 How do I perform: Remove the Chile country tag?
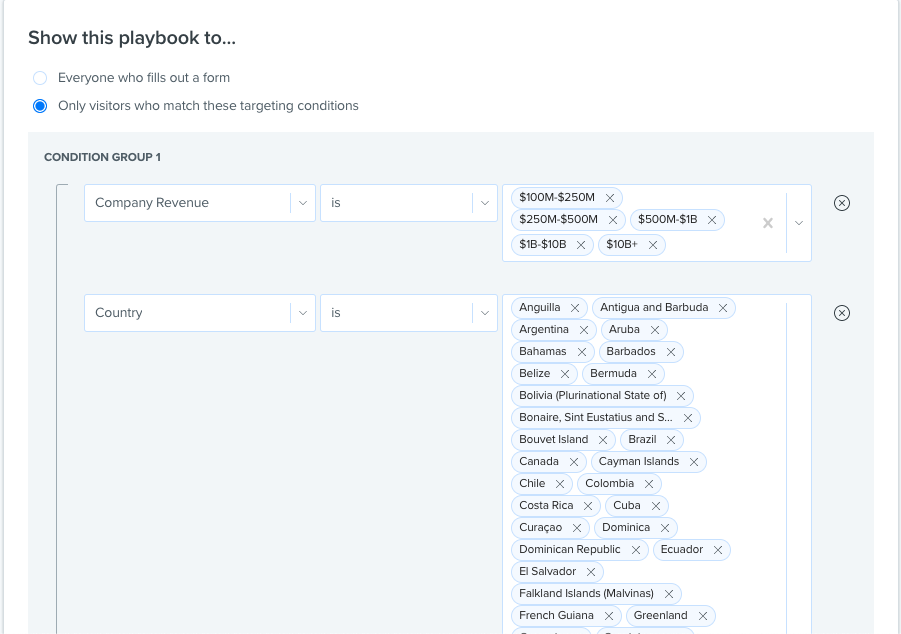click(560, 484)
